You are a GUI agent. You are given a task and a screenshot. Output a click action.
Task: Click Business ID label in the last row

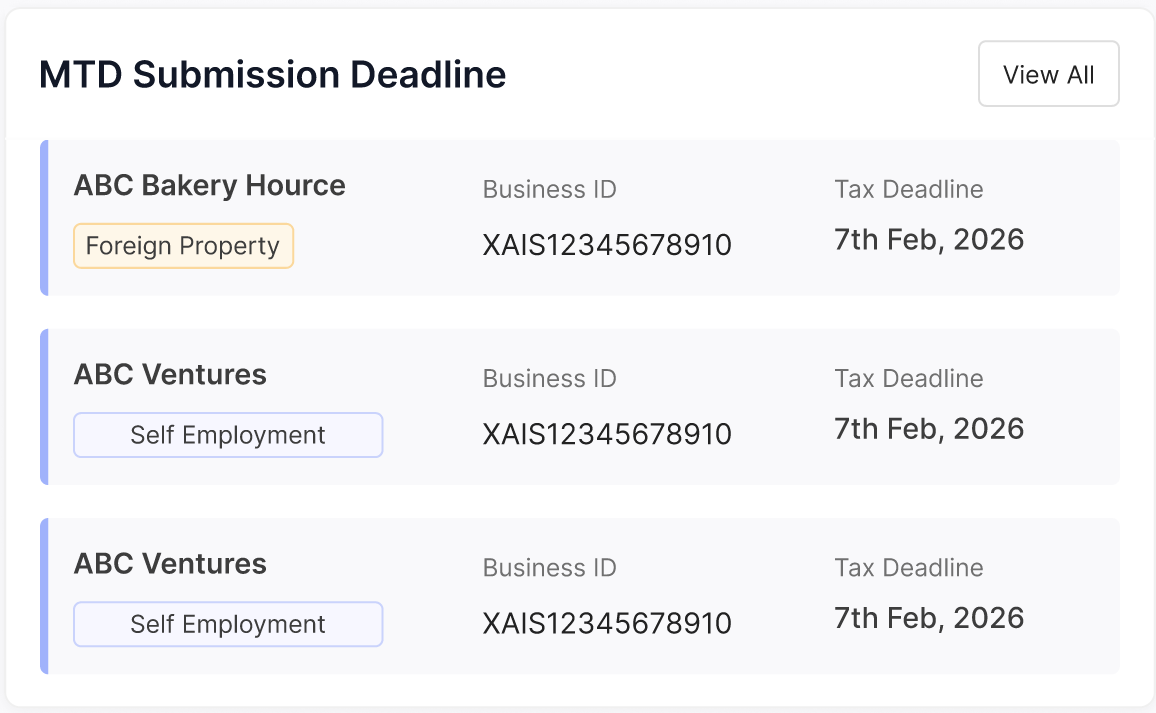click(549, 567)
